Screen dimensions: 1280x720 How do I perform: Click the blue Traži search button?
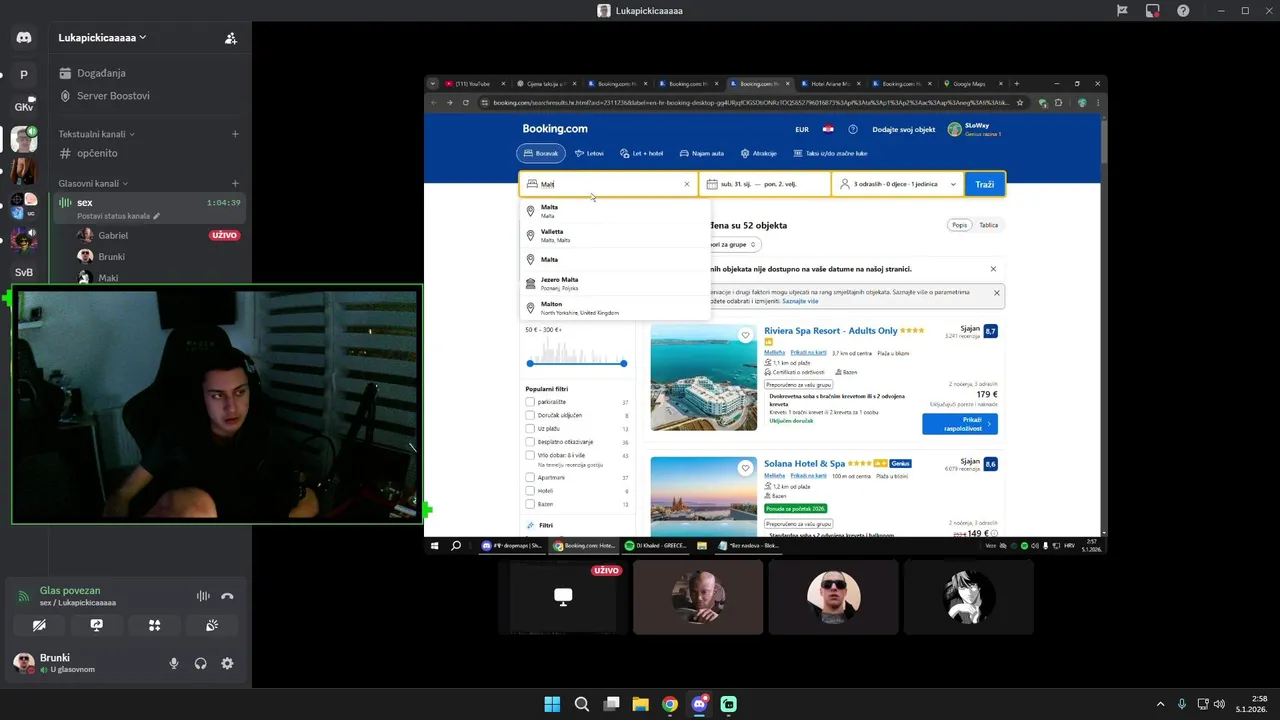click(x=985, y=184)
